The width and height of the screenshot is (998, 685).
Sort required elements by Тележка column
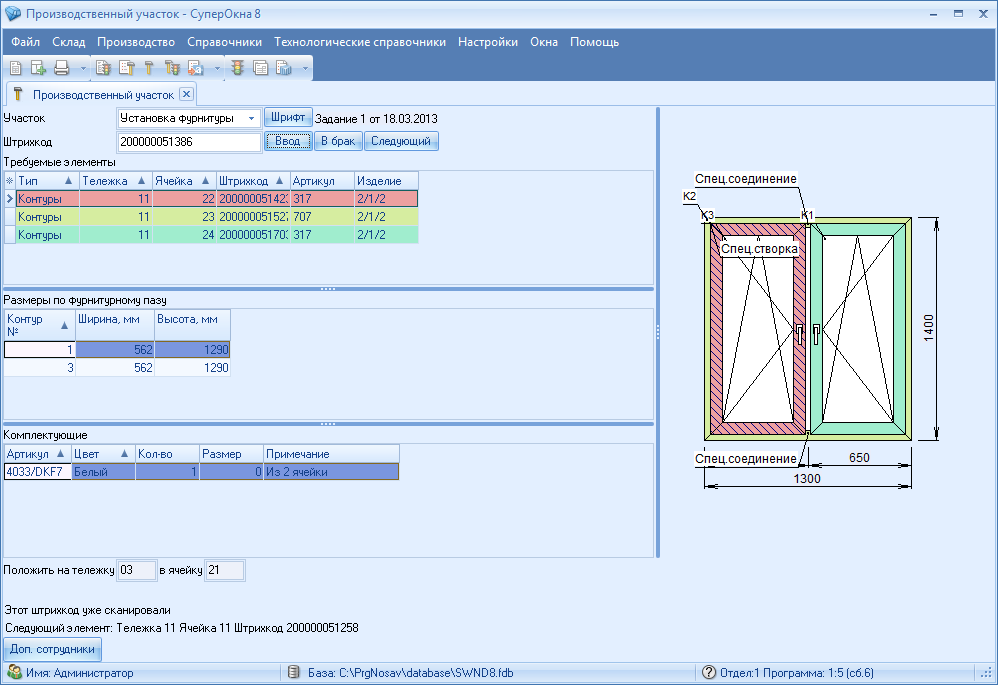[115, 181]
